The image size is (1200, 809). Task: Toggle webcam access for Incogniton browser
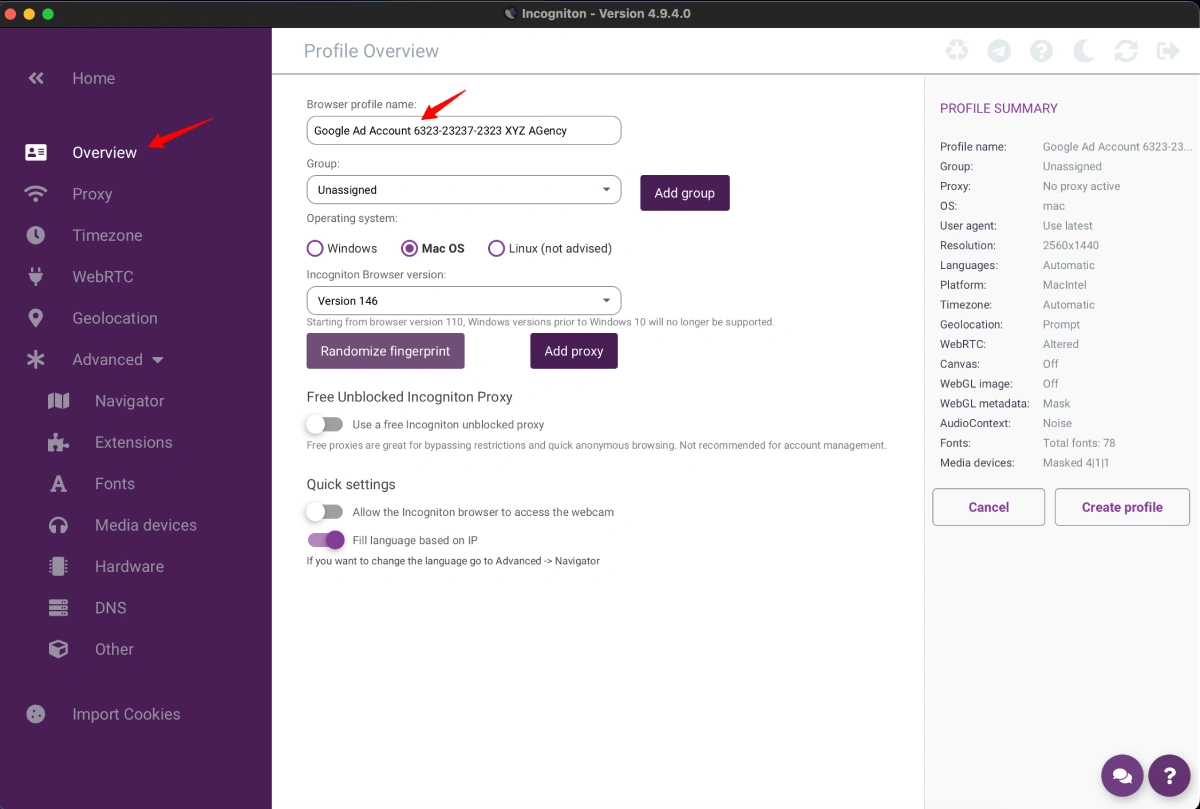325,512
